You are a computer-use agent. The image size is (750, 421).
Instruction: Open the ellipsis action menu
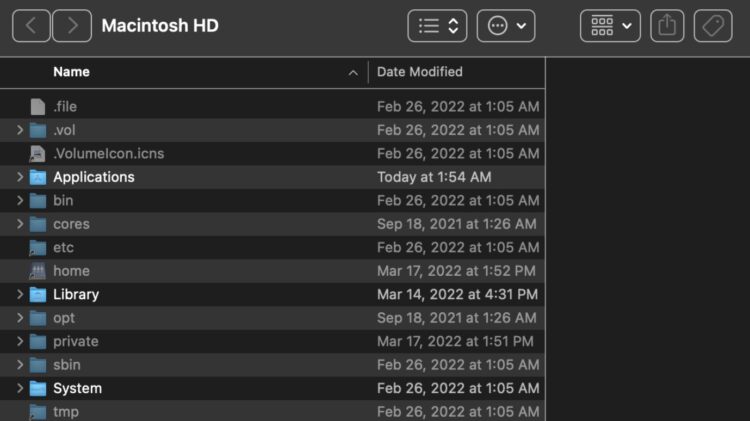[505, 26]
